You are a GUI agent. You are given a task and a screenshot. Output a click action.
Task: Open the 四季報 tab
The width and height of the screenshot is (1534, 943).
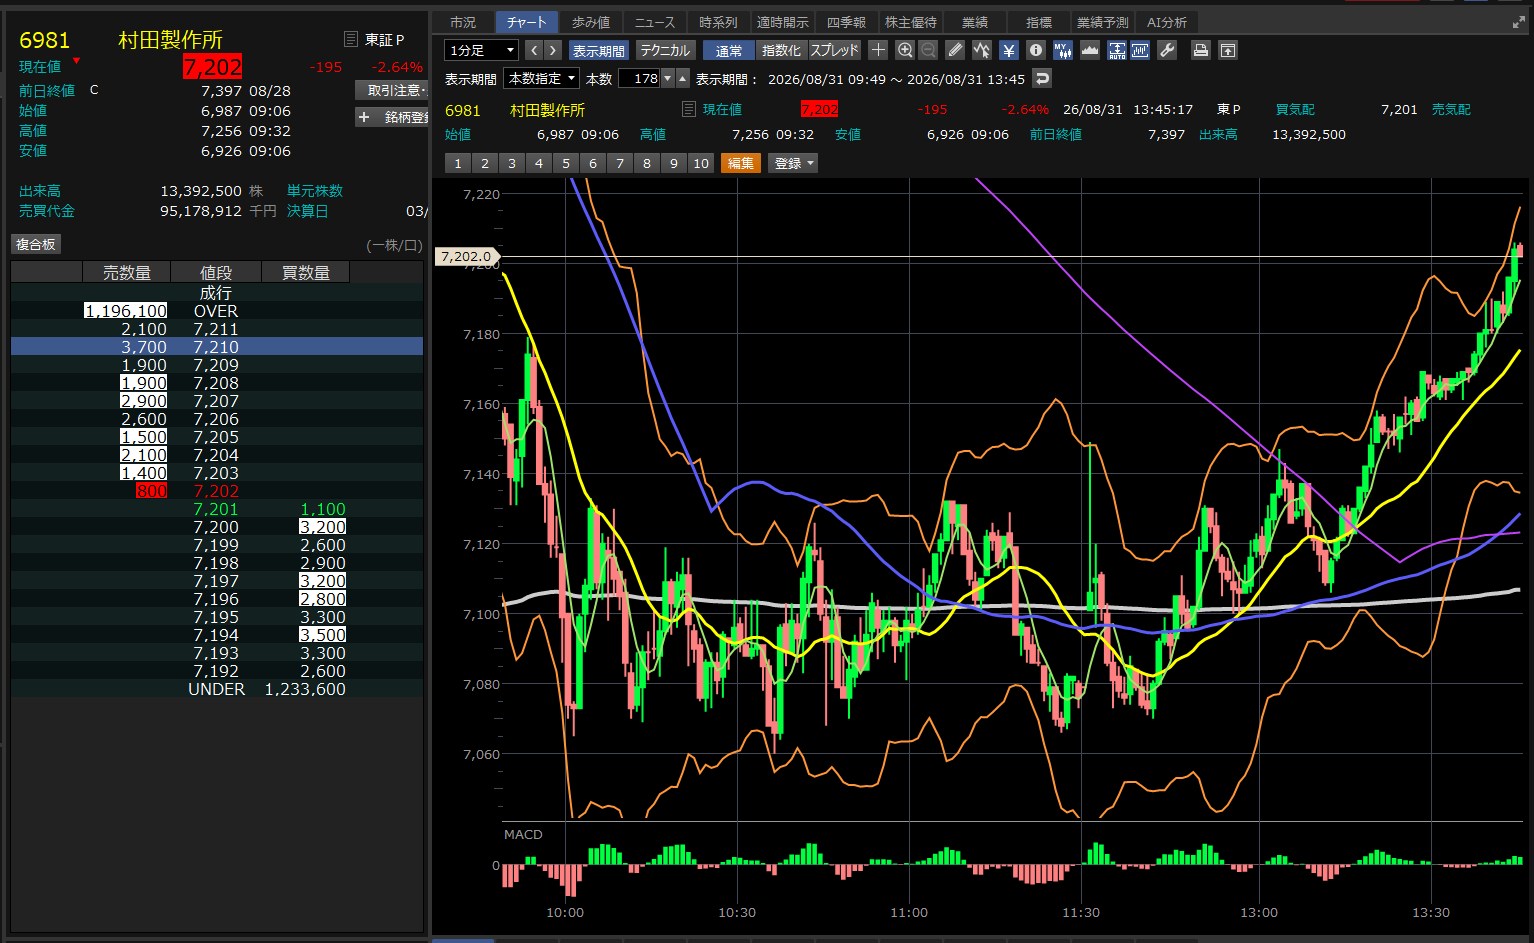click(846, 22)
